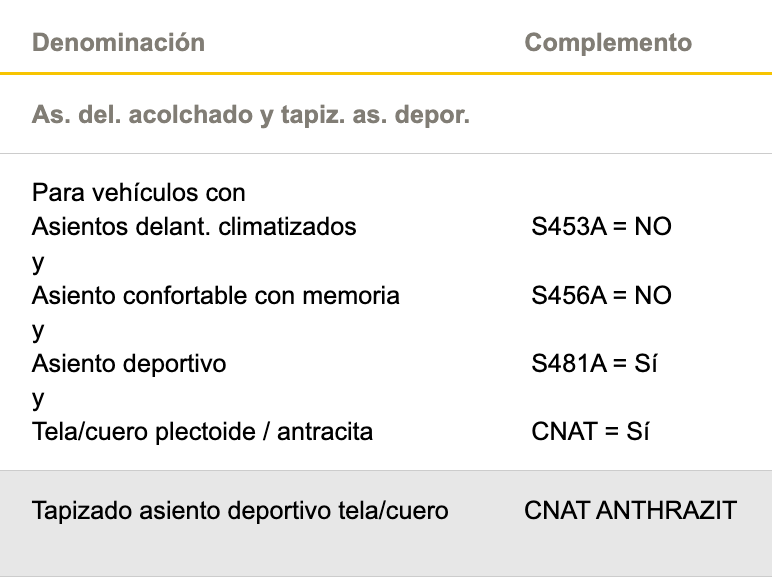Click the S481A = Sí code
The image size is (772, 586).
[x=594, y=364]
